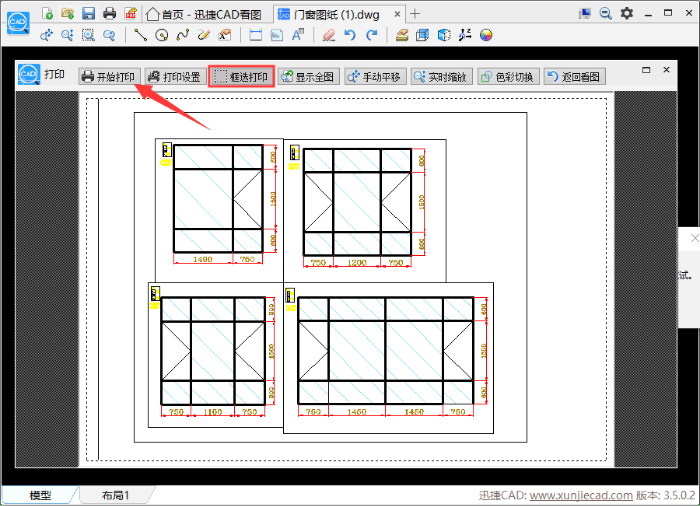Screen dimensions: 700x506
Task: Click the 实时缩放 button
Action: pyautogui.click(x=442, y=77)
